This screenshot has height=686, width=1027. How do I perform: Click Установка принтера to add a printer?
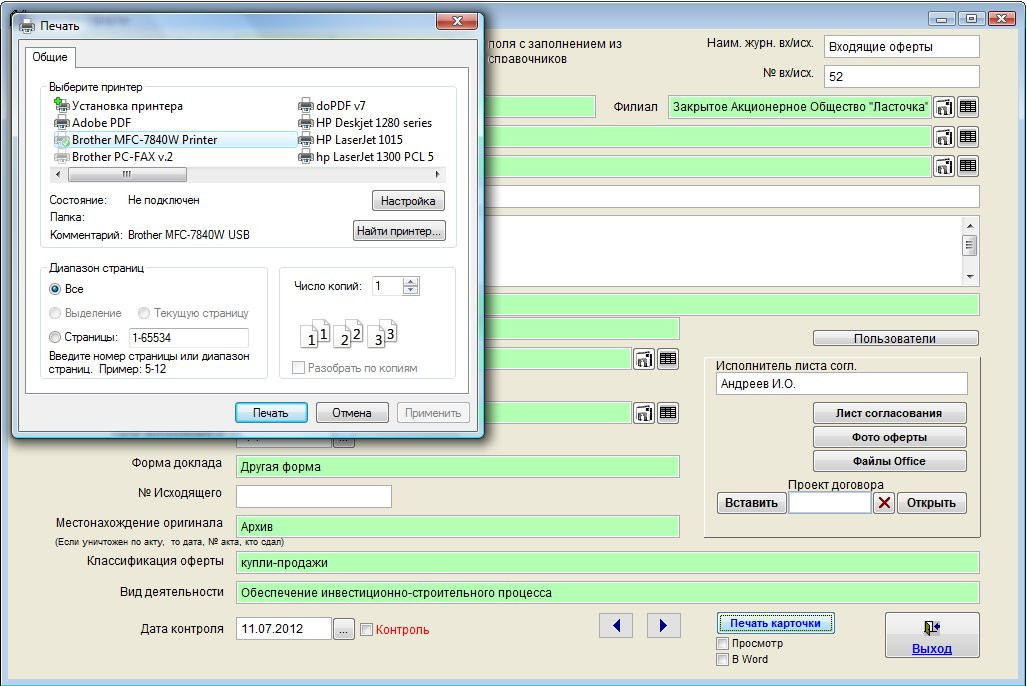(126, 106)
